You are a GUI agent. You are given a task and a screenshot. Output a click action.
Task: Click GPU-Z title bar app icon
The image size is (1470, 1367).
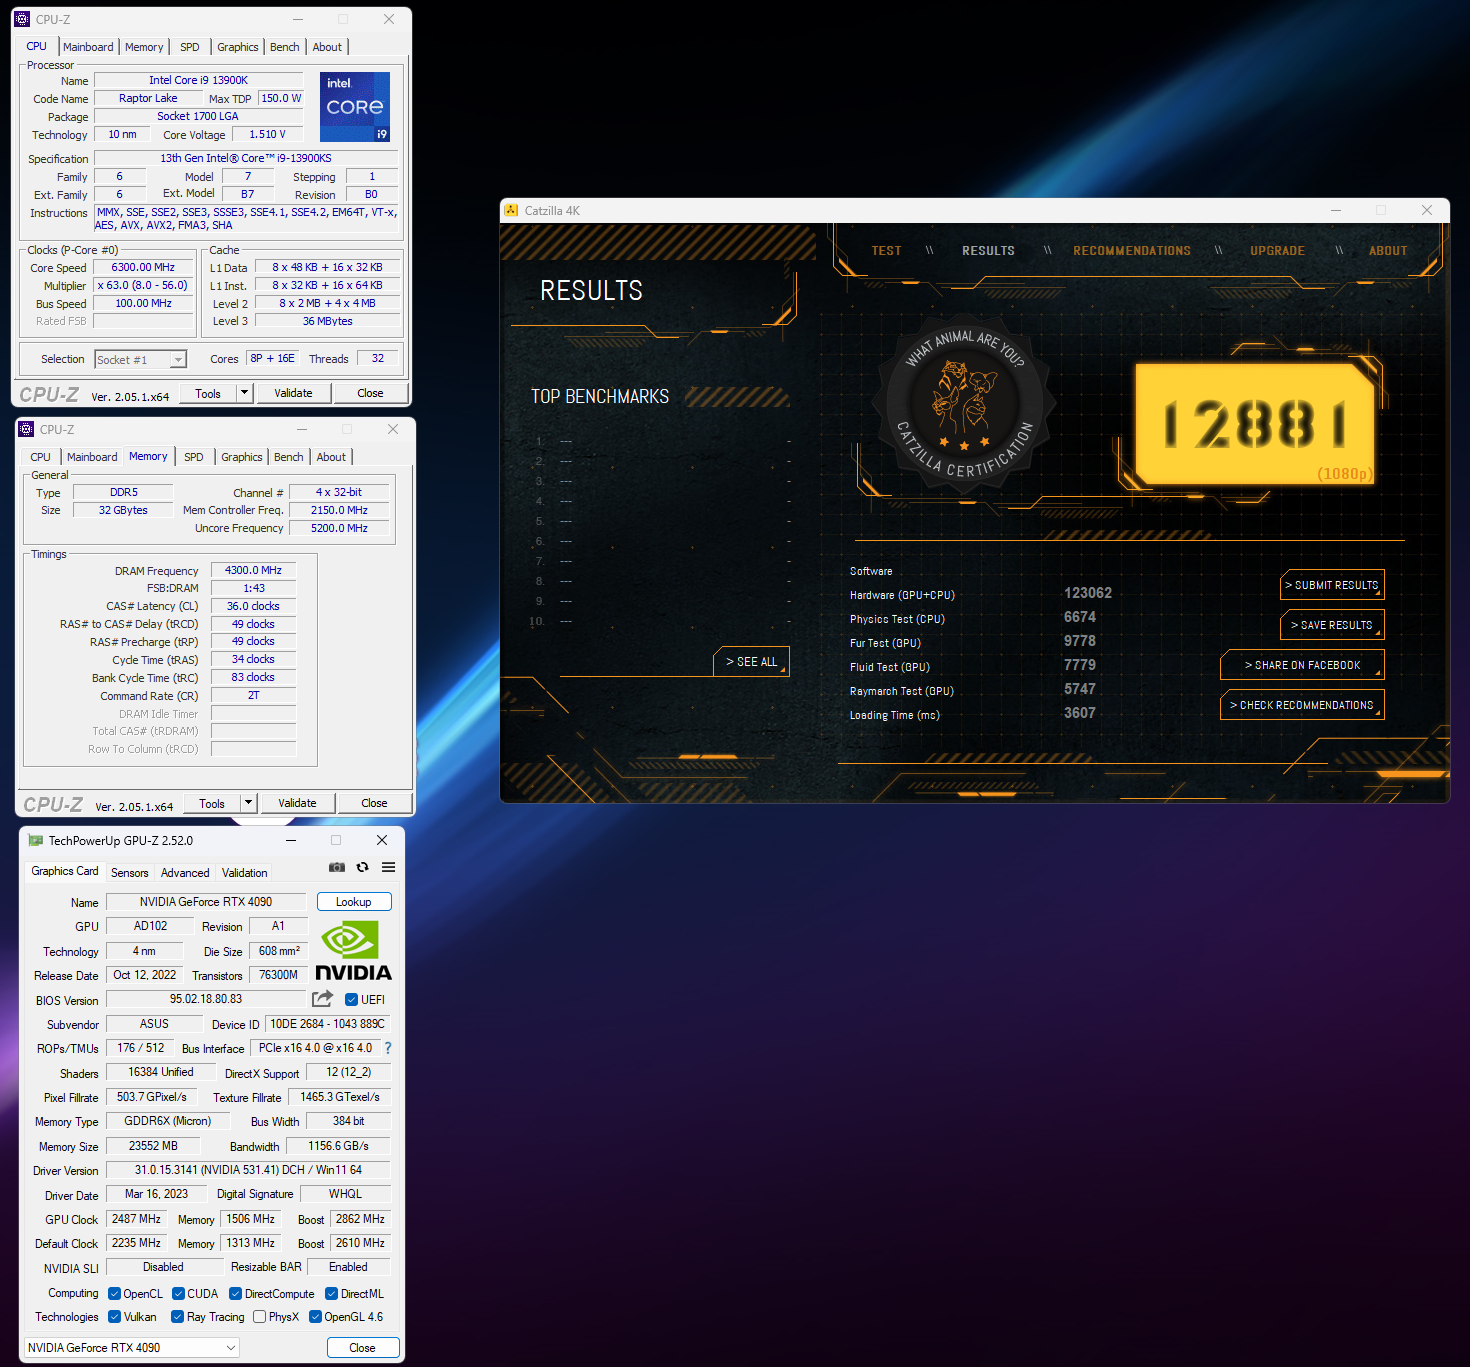pos(36,840)
